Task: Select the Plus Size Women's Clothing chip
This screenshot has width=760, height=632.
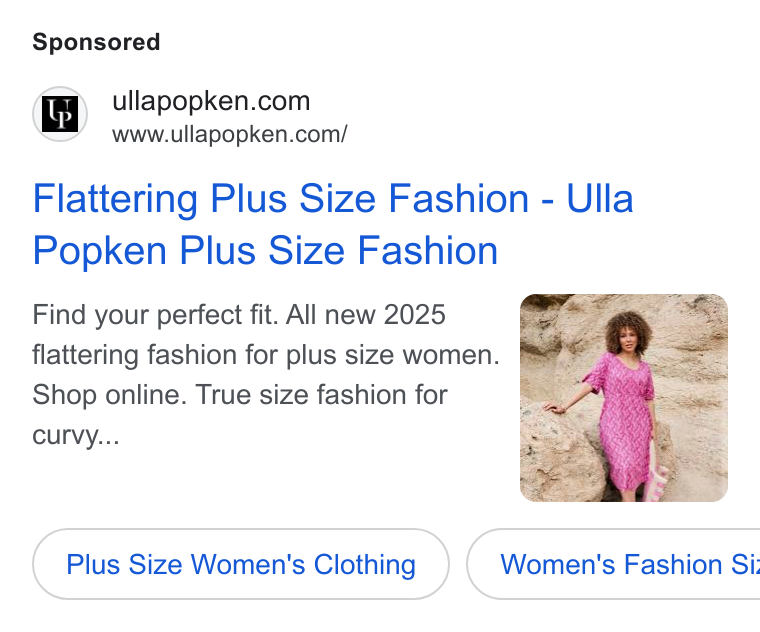Action: click(x=241, y=564)
